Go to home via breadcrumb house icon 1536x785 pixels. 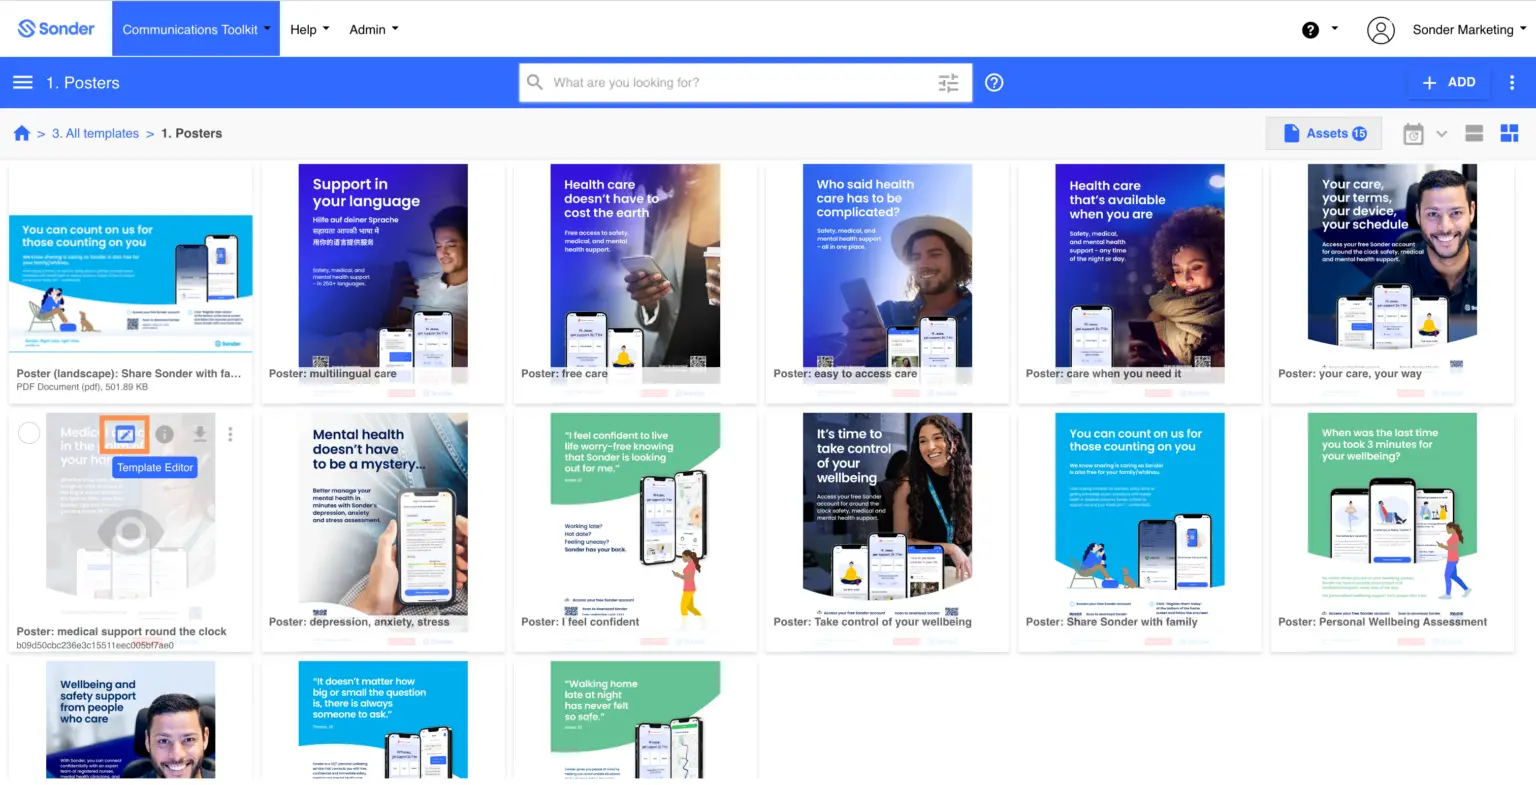click(22, 133)
